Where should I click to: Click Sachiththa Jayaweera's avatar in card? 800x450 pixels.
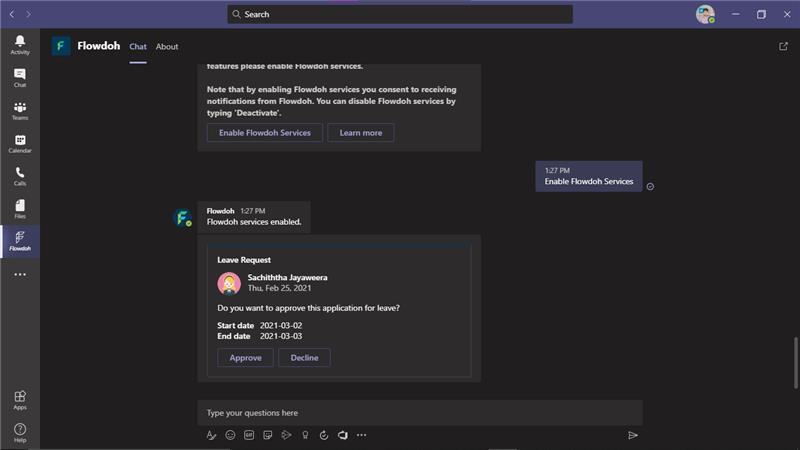(x=229, y=283)
